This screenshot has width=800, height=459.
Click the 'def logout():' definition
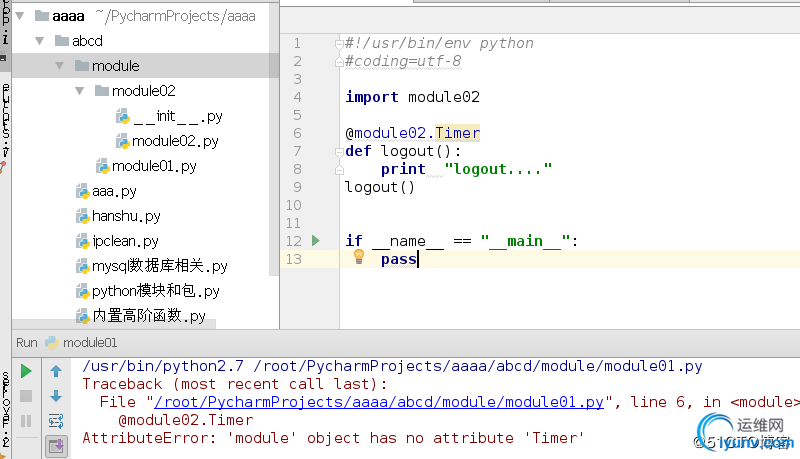click(x=403, y=151)
